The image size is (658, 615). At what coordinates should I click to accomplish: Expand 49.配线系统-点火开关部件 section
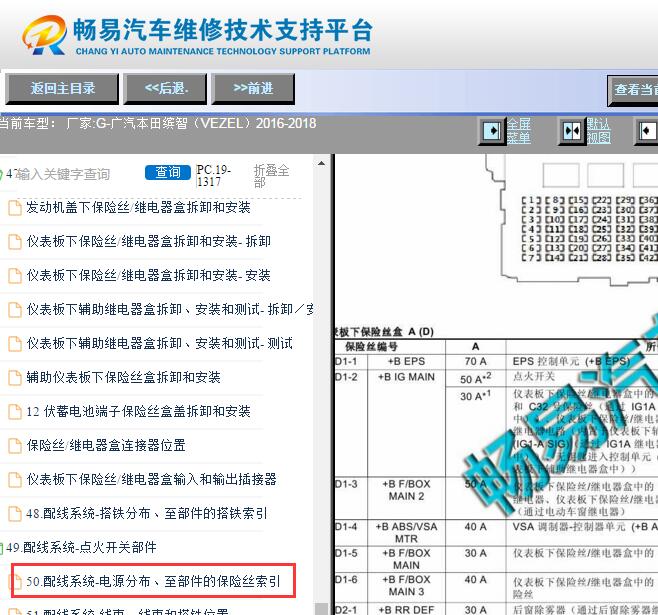click(x=81, y=547)
